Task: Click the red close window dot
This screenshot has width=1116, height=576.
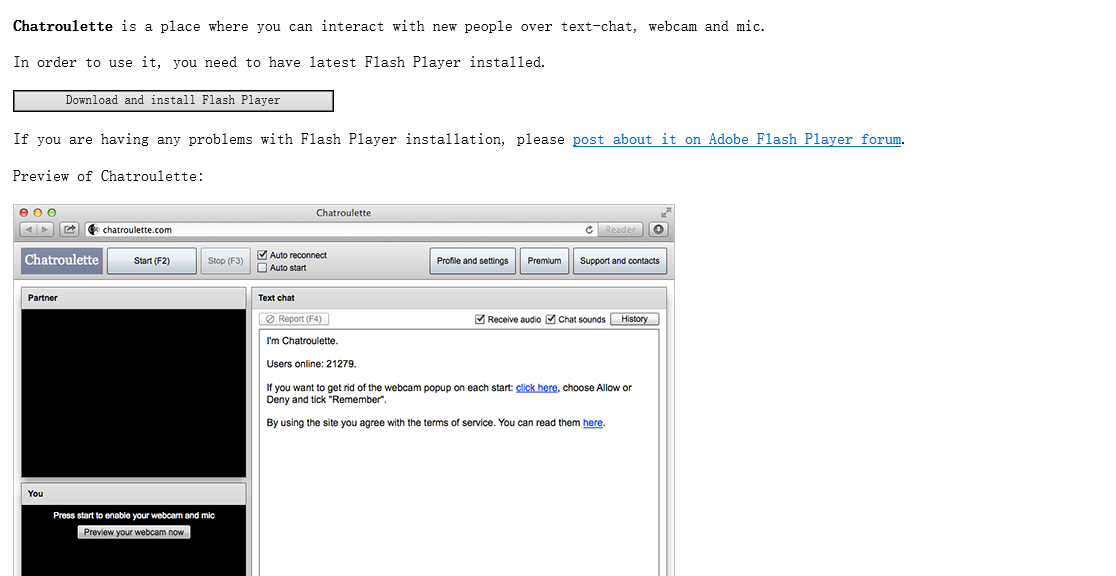Action: pyautogui.click(x=23, y=212)
